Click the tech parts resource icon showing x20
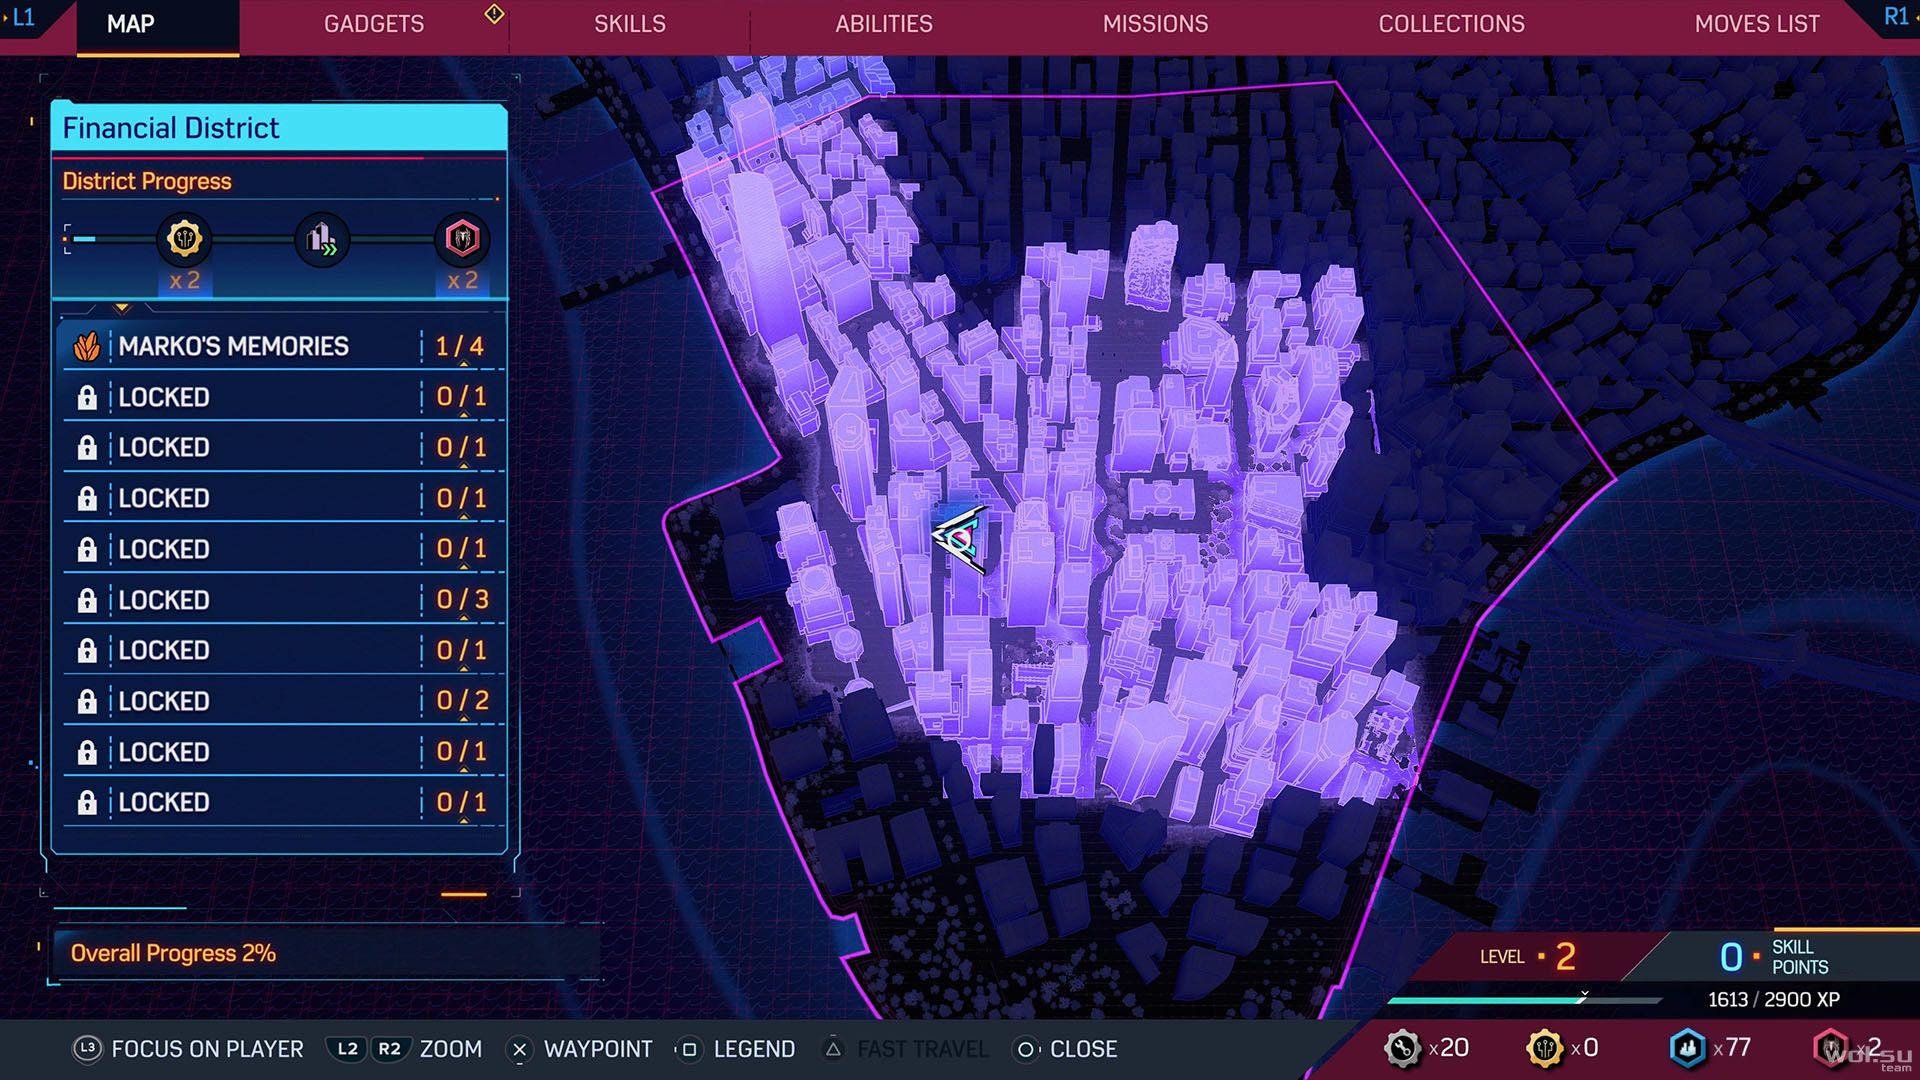 click(x=1402, y=1048)
